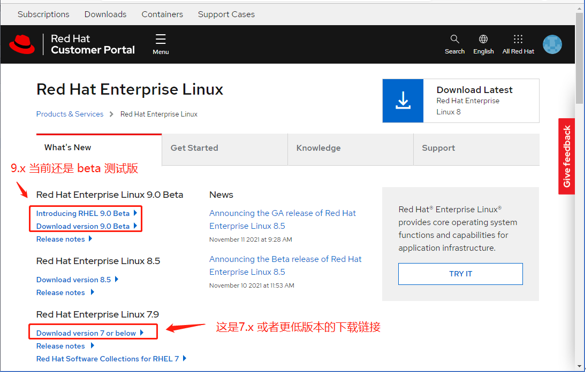The height and width of the screenshot is (374, 586).
Task: Open Download version 8.5 link
Action: [x=77, y=279]
